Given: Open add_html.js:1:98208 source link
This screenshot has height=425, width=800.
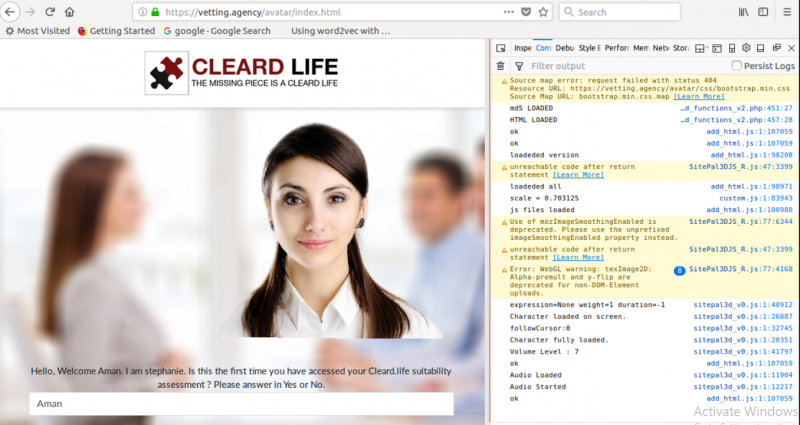Looking at the screenshot, I should pos(752,155).
